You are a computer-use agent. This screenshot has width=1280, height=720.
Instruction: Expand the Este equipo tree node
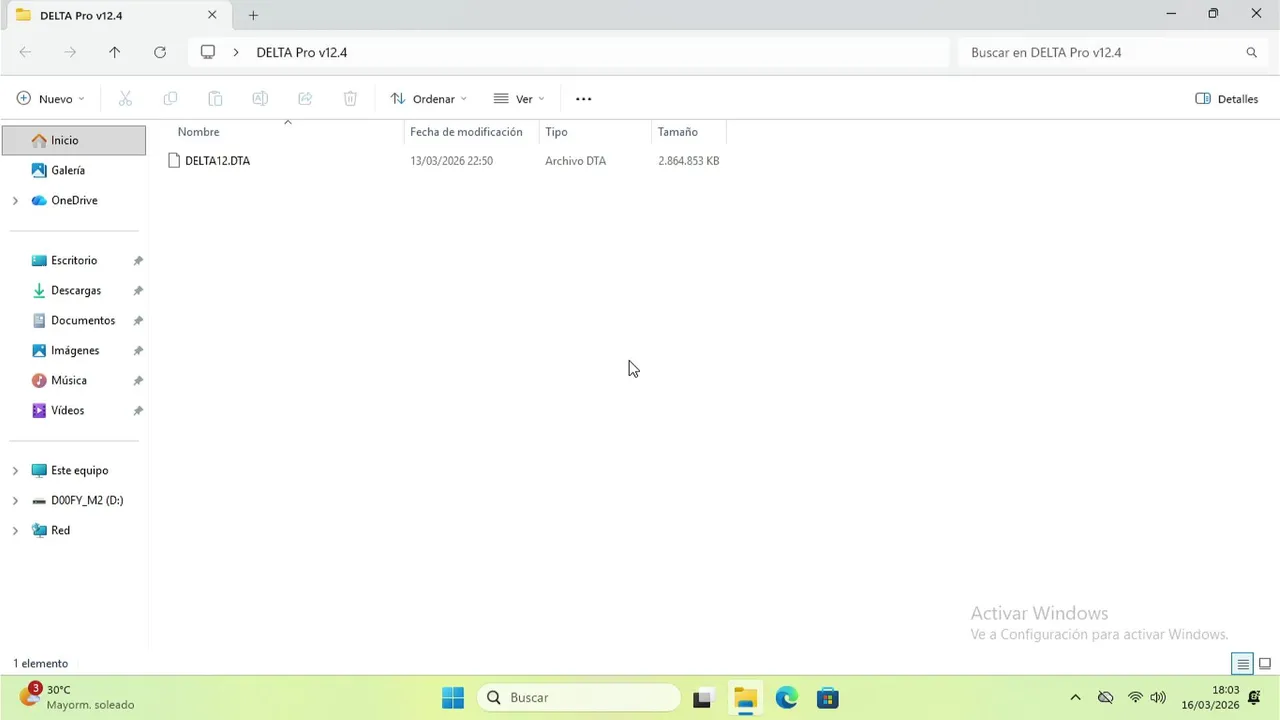coord(15,470)
